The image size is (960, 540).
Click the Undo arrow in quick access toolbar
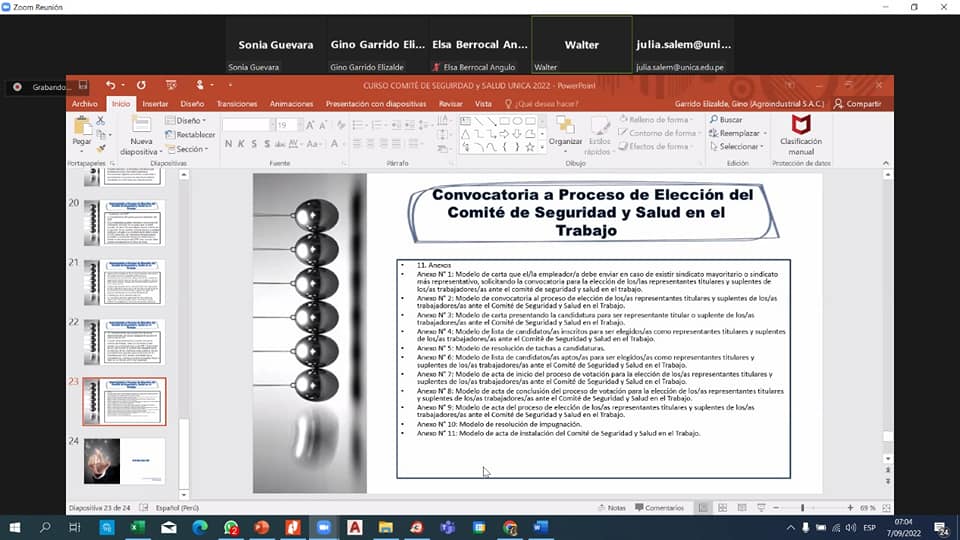click(110, 86)
